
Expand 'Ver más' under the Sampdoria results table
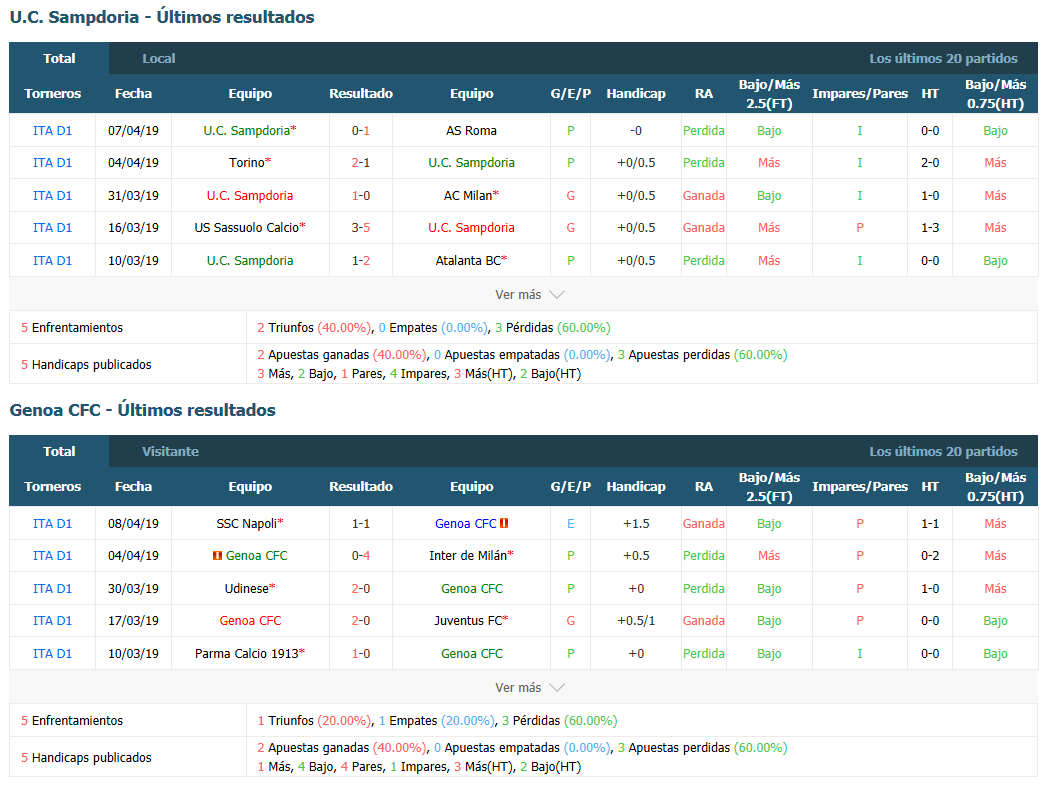[529, 294]
